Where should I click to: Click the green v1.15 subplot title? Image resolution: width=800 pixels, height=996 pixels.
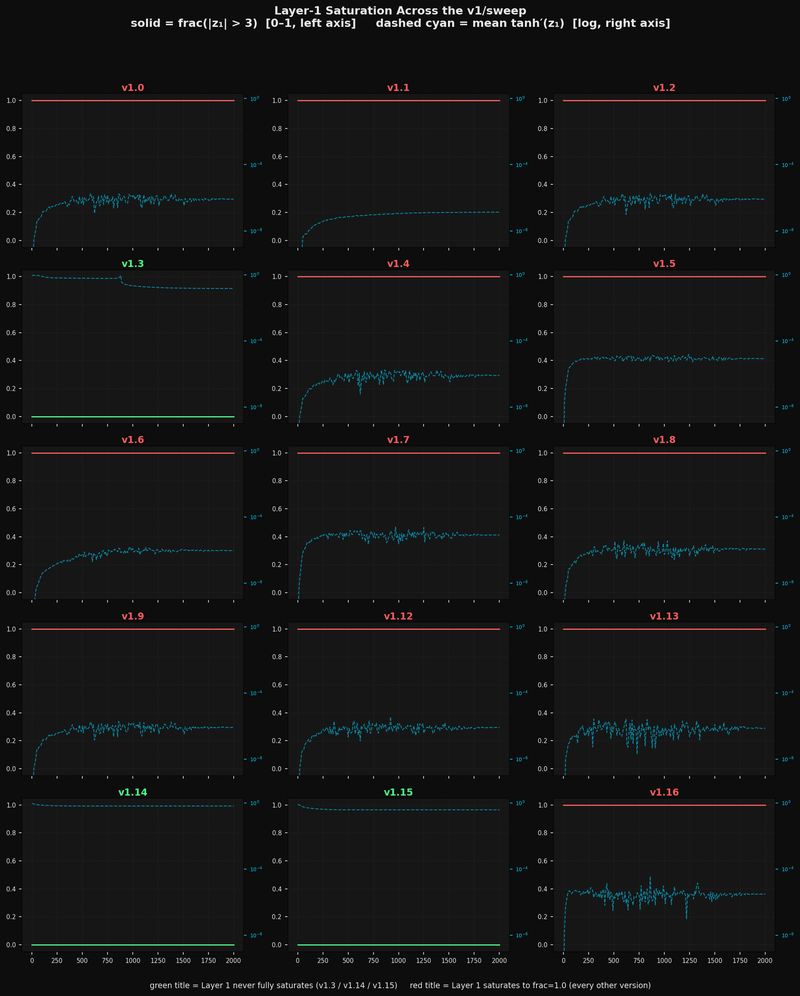(398, 792)
